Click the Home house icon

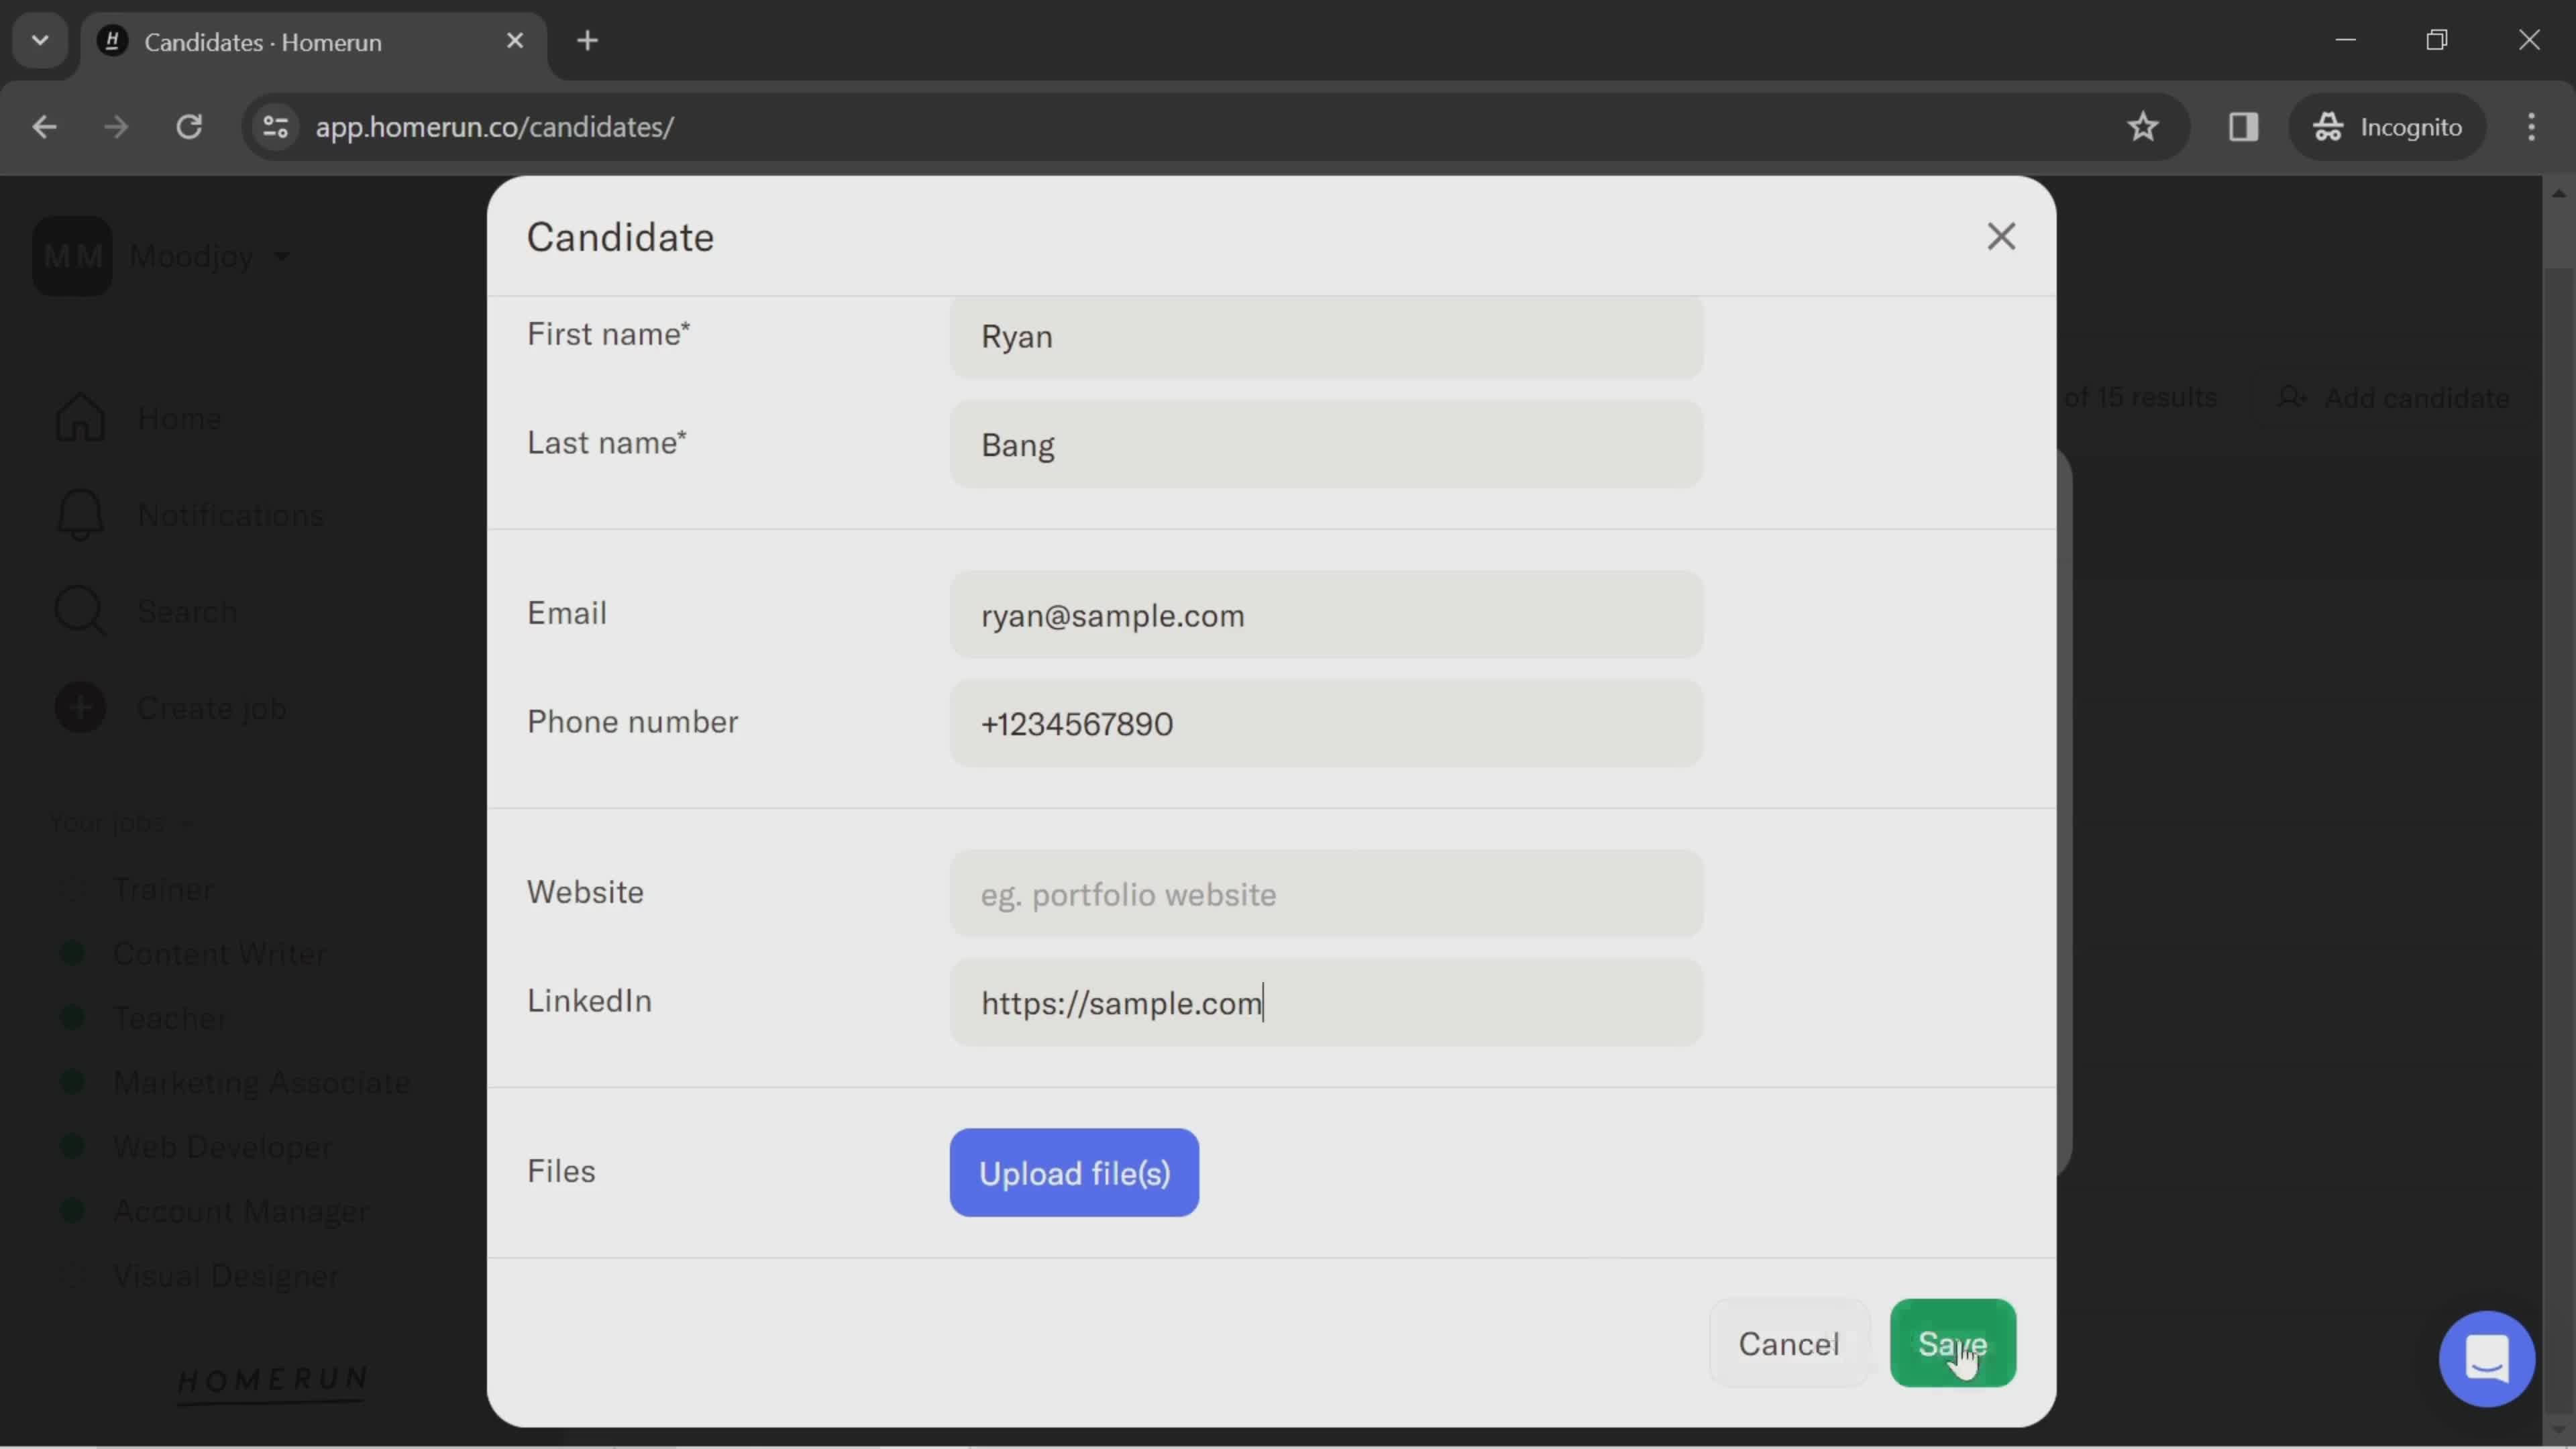80,418
